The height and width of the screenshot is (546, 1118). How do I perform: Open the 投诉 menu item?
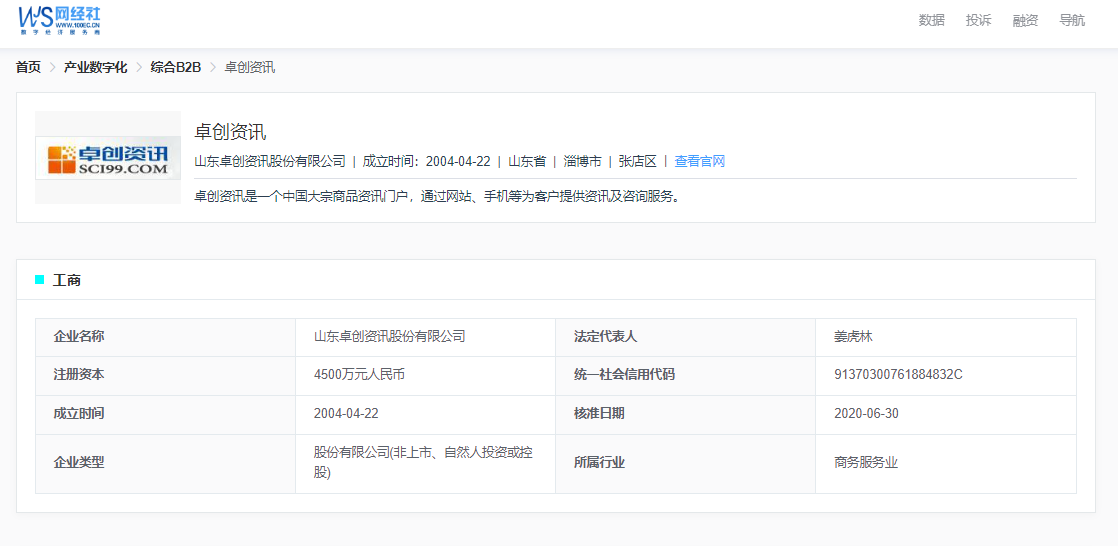tap(978, 20)
